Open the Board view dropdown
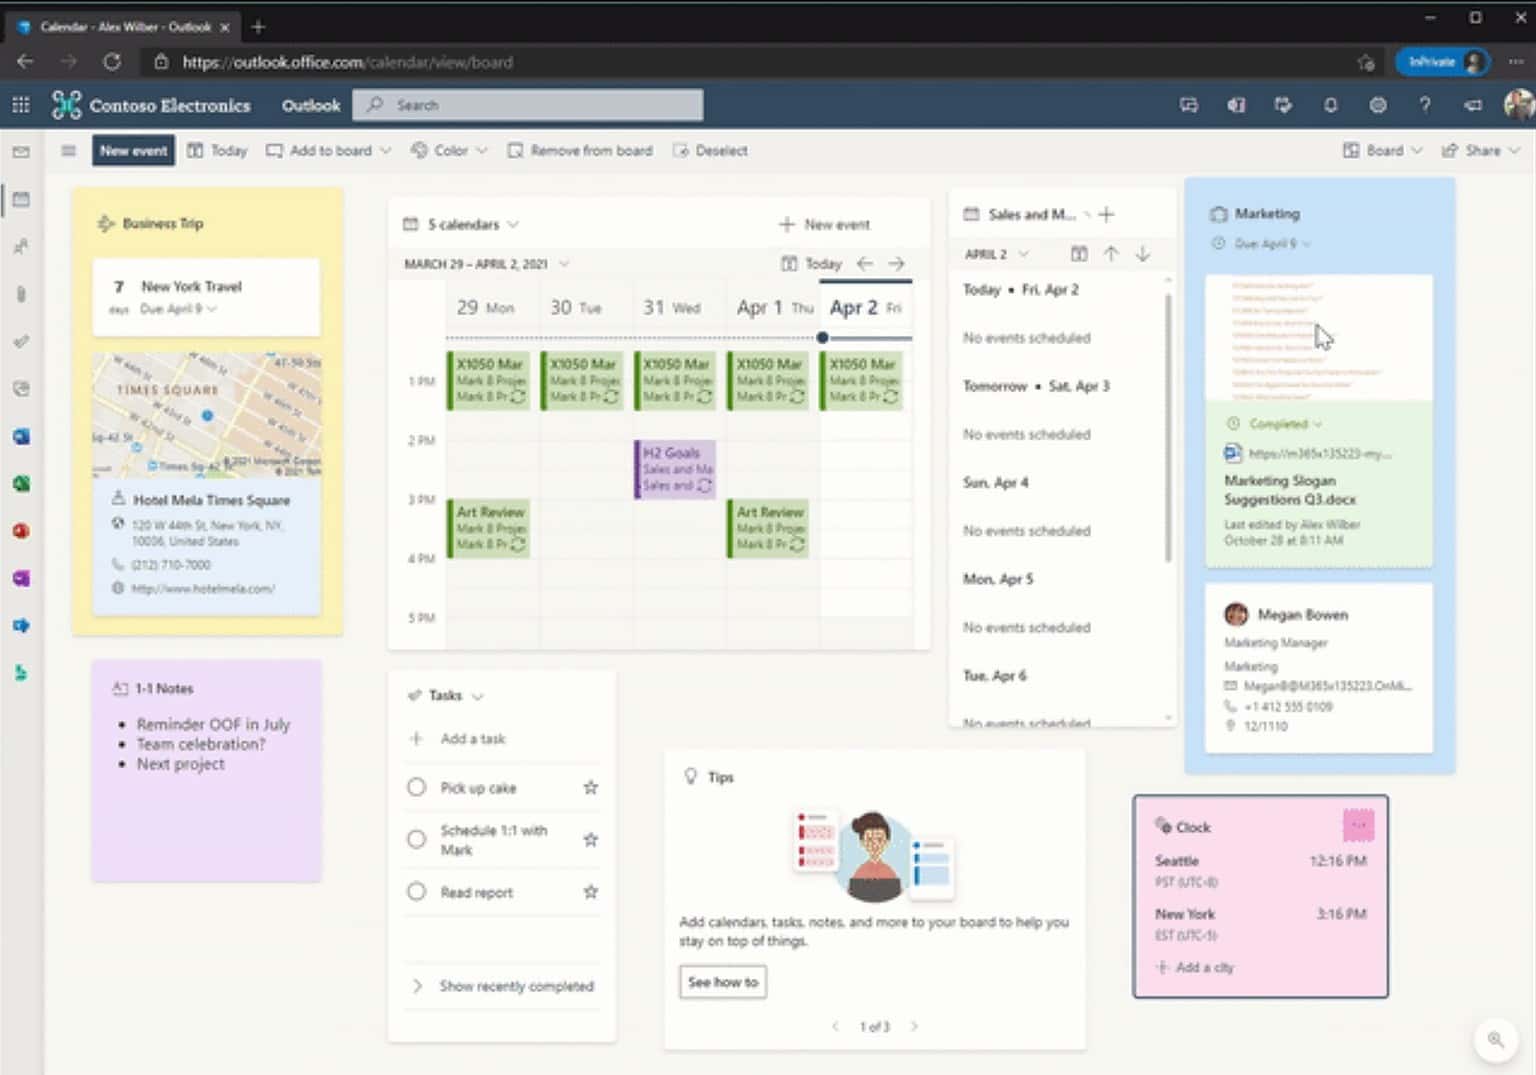Image resolution: width=1536 pixels, height=1075 pixels. click(x=1382, y=150)
